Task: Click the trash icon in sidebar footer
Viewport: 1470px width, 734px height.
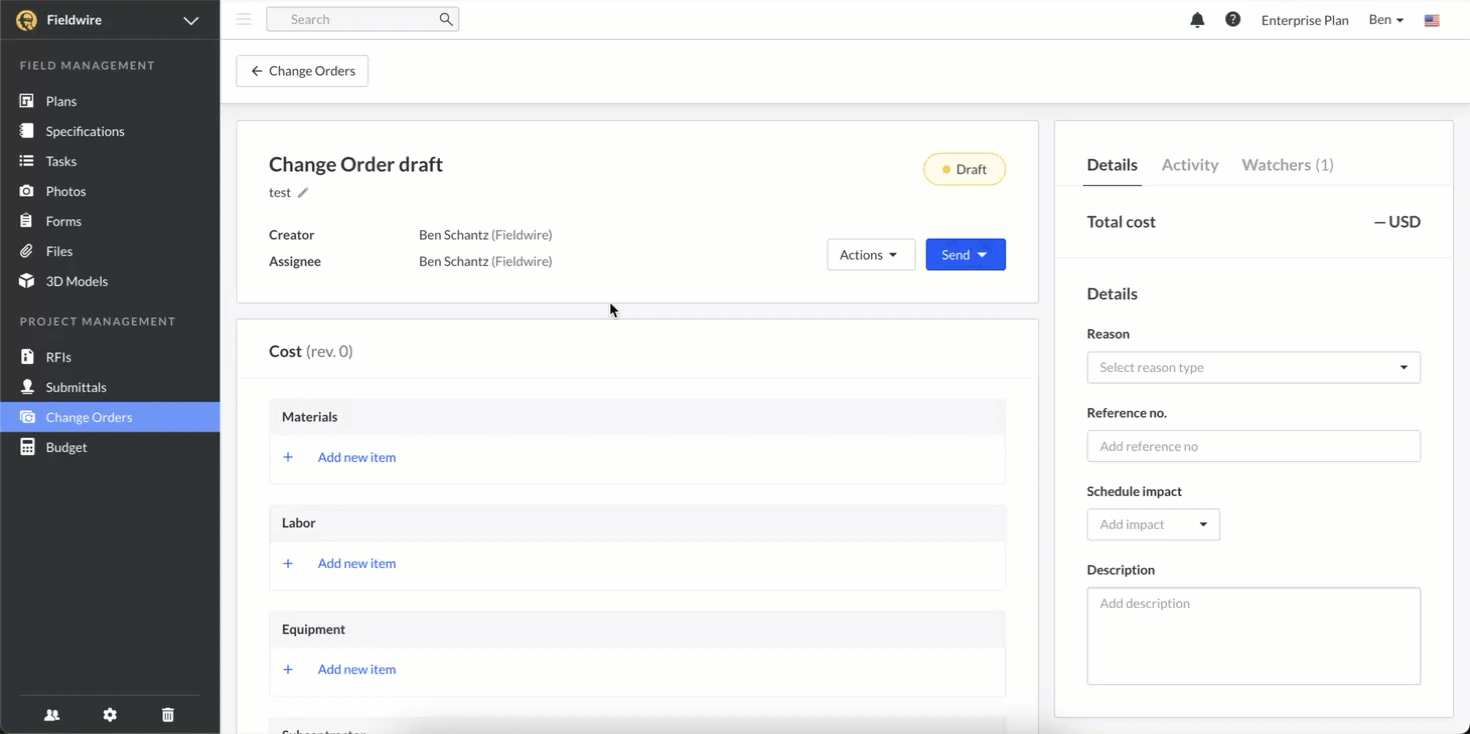Action: [x=168, y=715]
